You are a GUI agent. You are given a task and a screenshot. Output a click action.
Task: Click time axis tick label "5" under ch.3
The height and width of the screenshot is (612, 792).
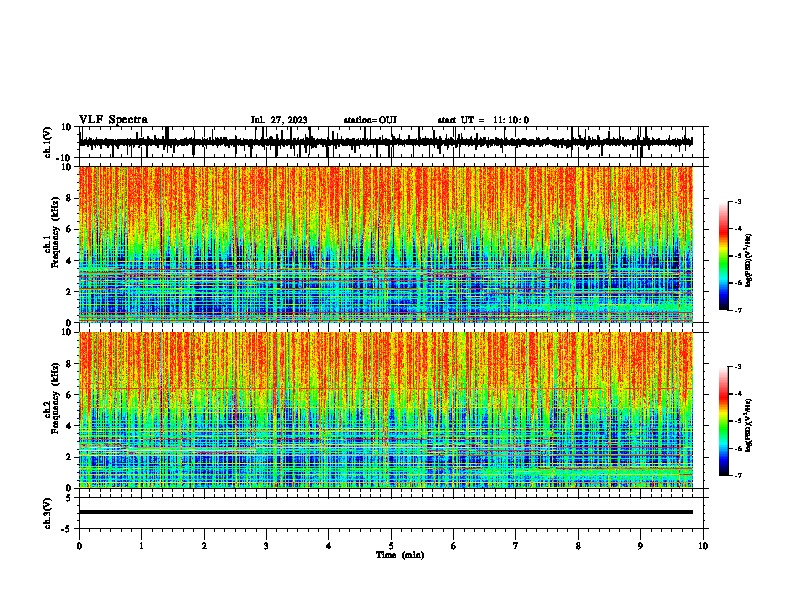click(x=391, y=546)
